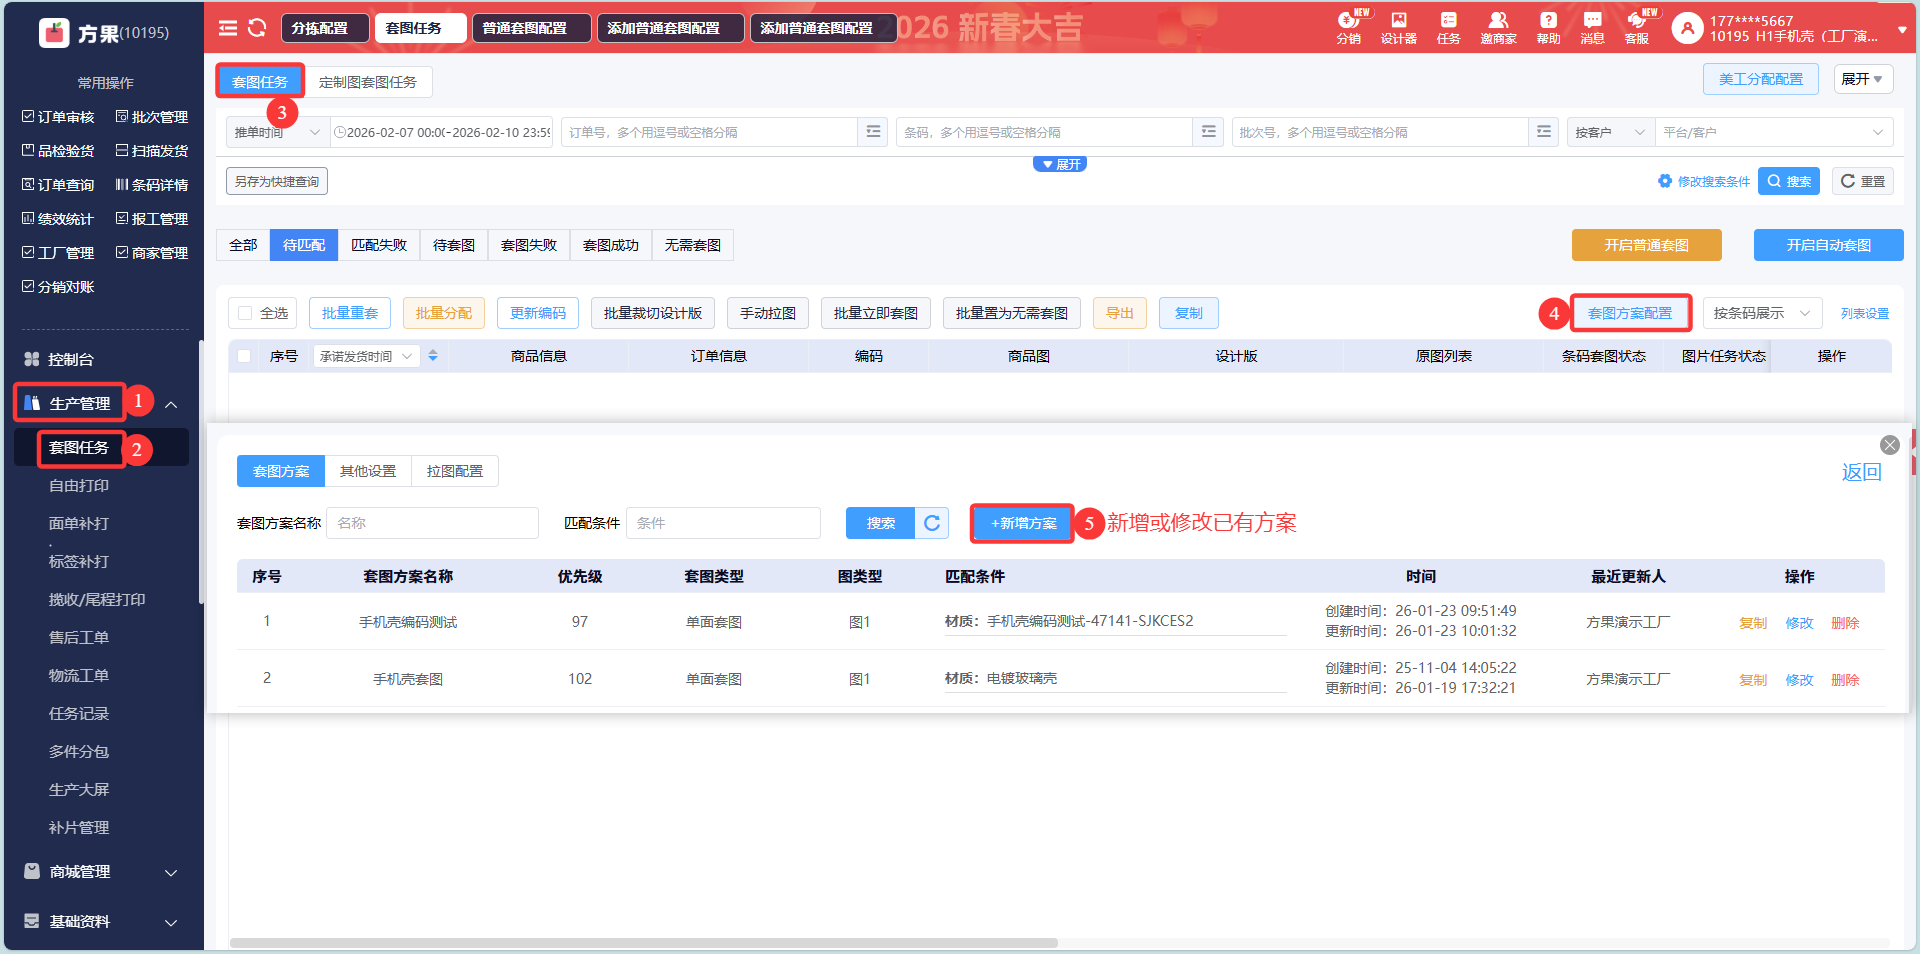Toggle the 全选 checkbox
This screenshot has height=954, width=1920.
246,314
